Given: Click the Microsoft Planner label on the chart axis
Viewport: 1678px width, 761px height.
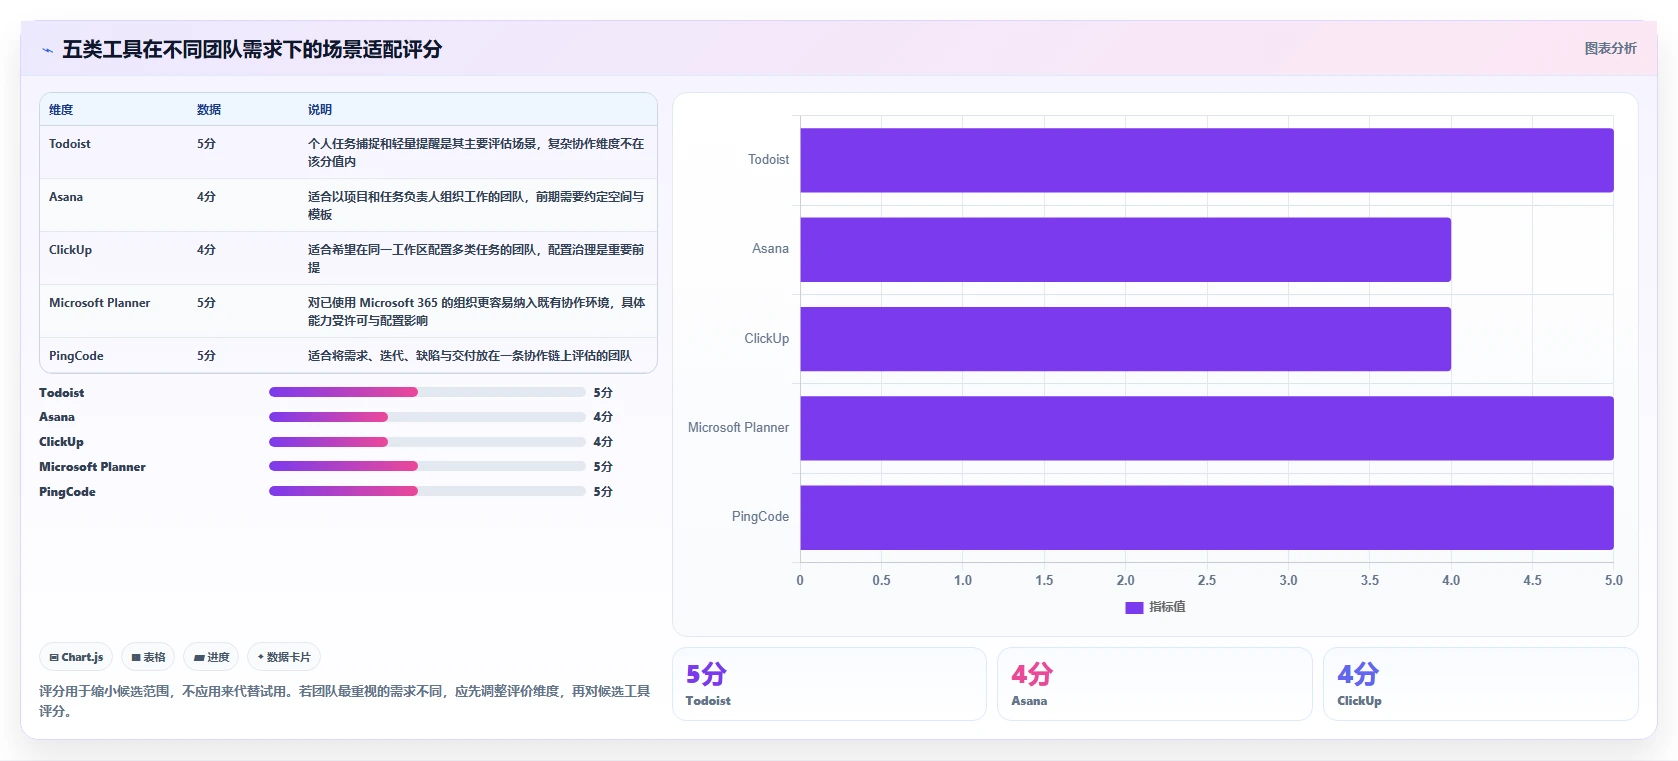Looking at the screenshot, I should click(738, 428).
